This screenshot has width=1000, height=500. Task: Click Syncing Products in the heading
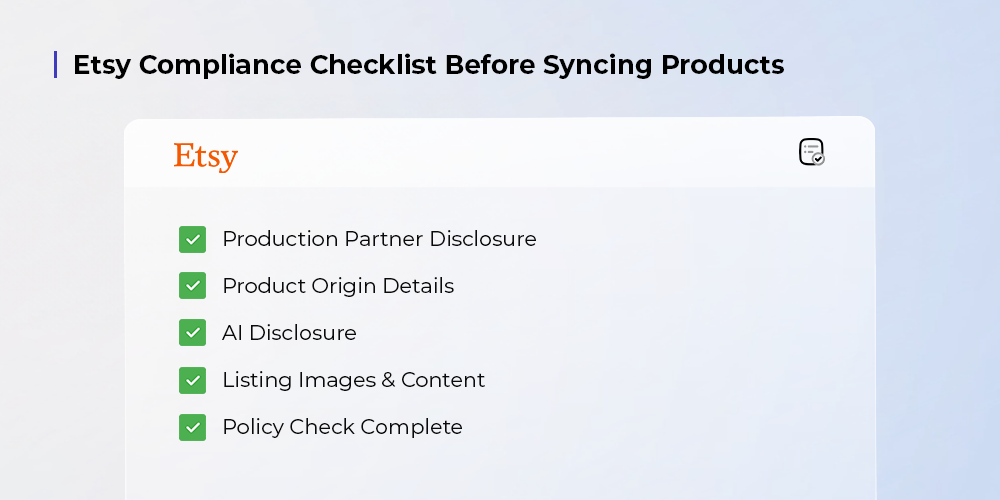(664, 66)
